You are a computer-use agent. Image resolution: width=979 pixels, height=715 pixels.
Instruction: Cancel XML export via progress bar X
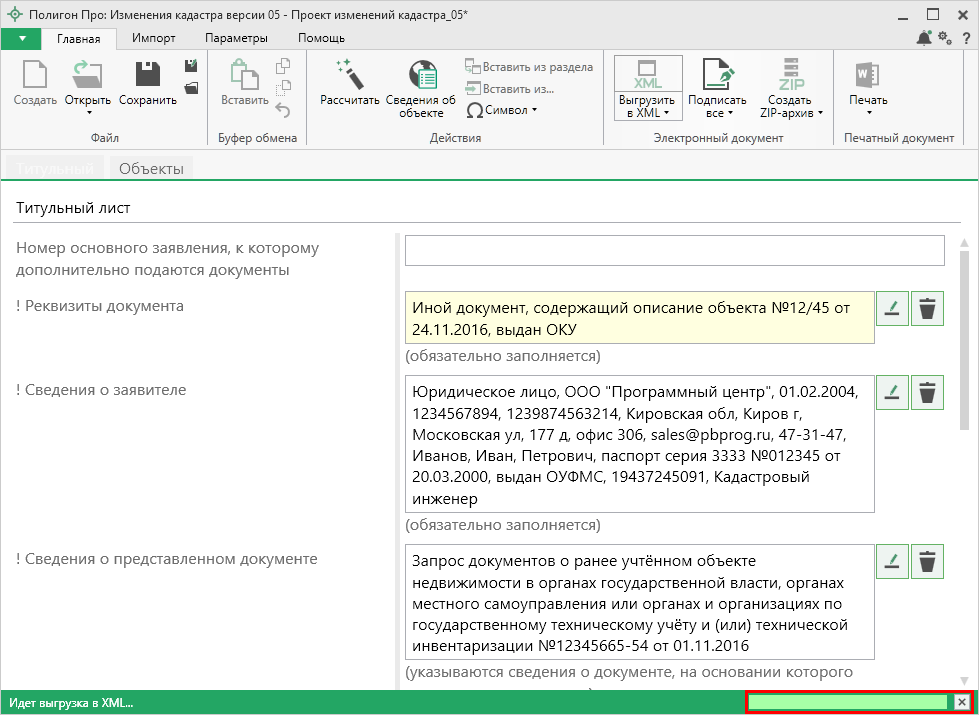(961, 702)
